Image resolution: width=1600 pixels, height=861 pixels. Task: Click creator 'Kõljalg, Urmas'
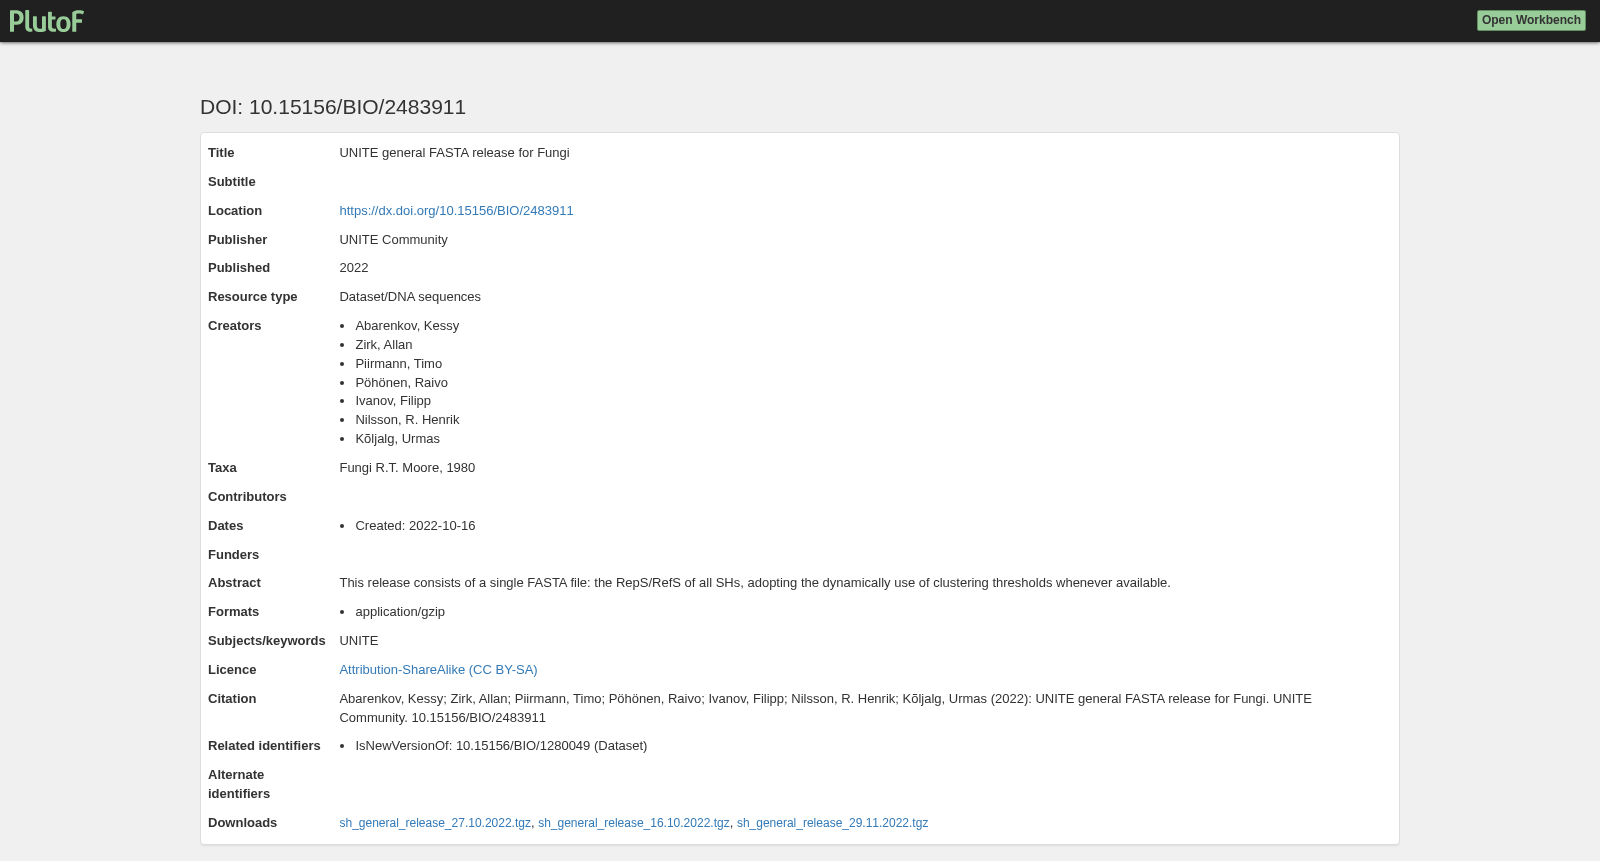397,439
